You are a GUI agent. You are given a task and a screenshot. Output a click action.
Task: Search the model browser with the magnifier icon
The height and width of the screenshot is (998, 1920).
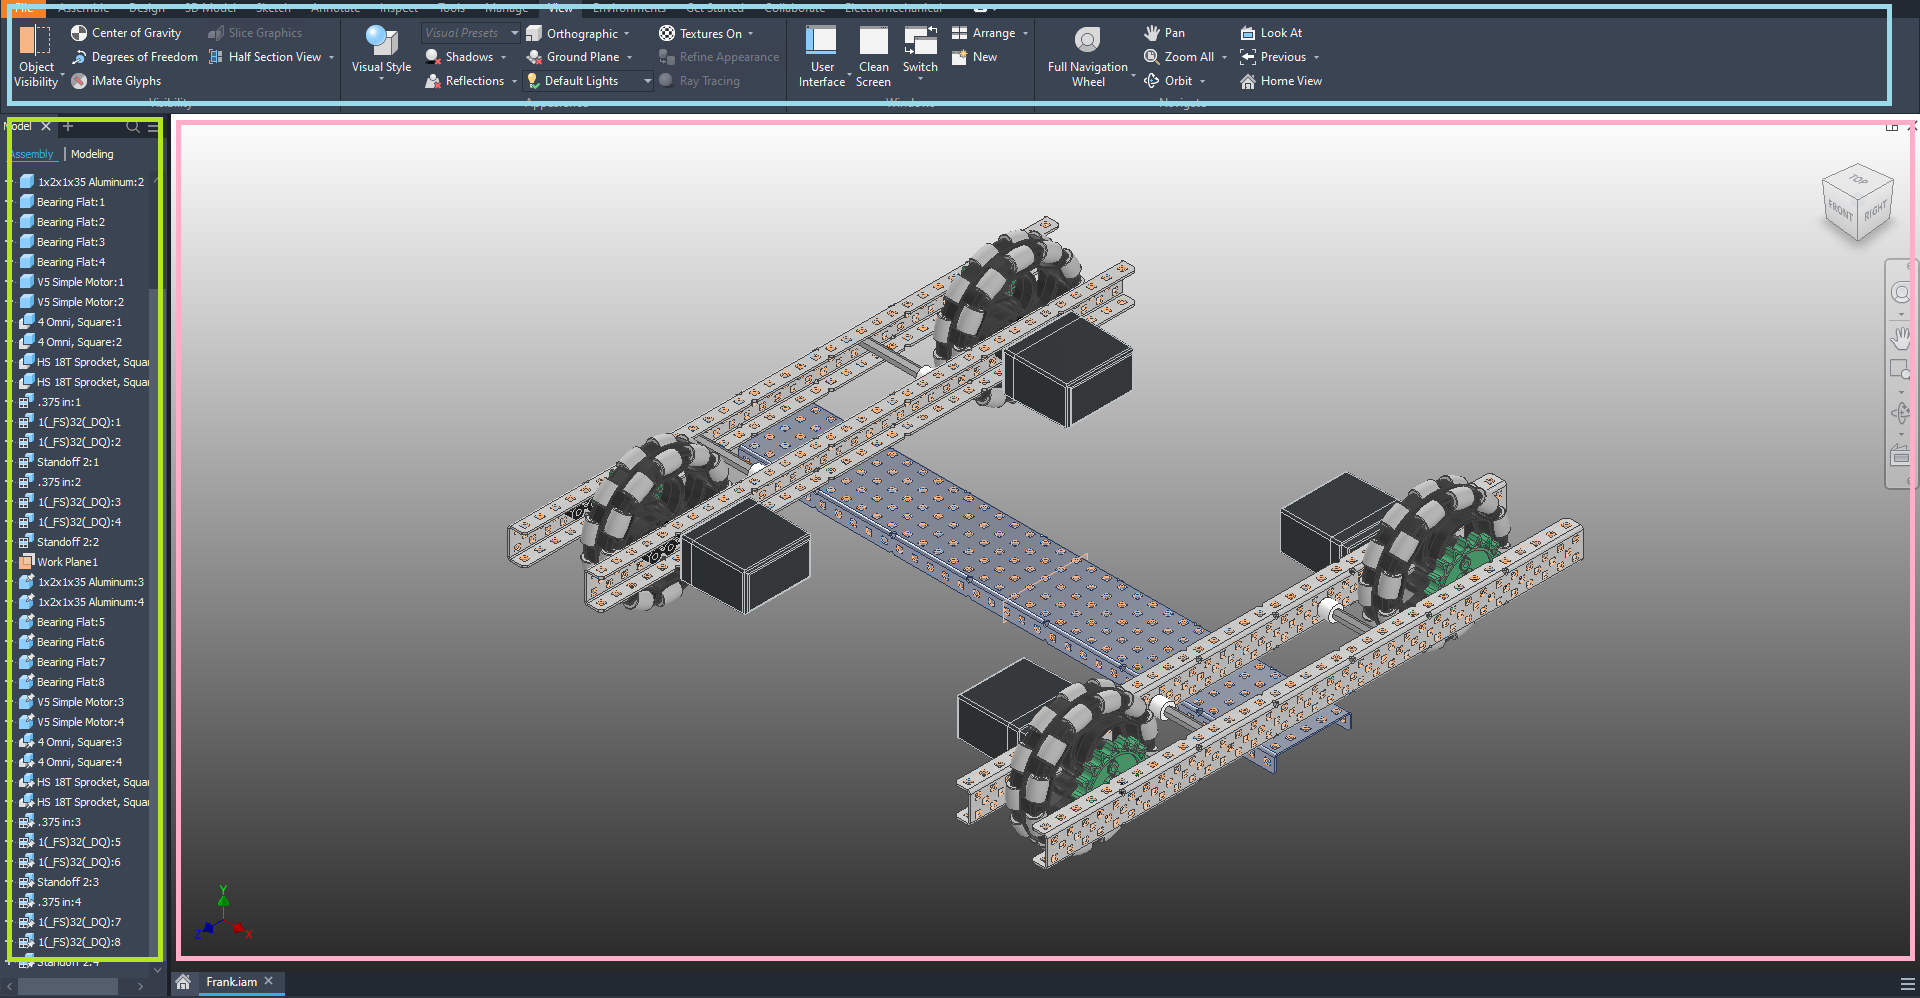(x=132, y=127)
